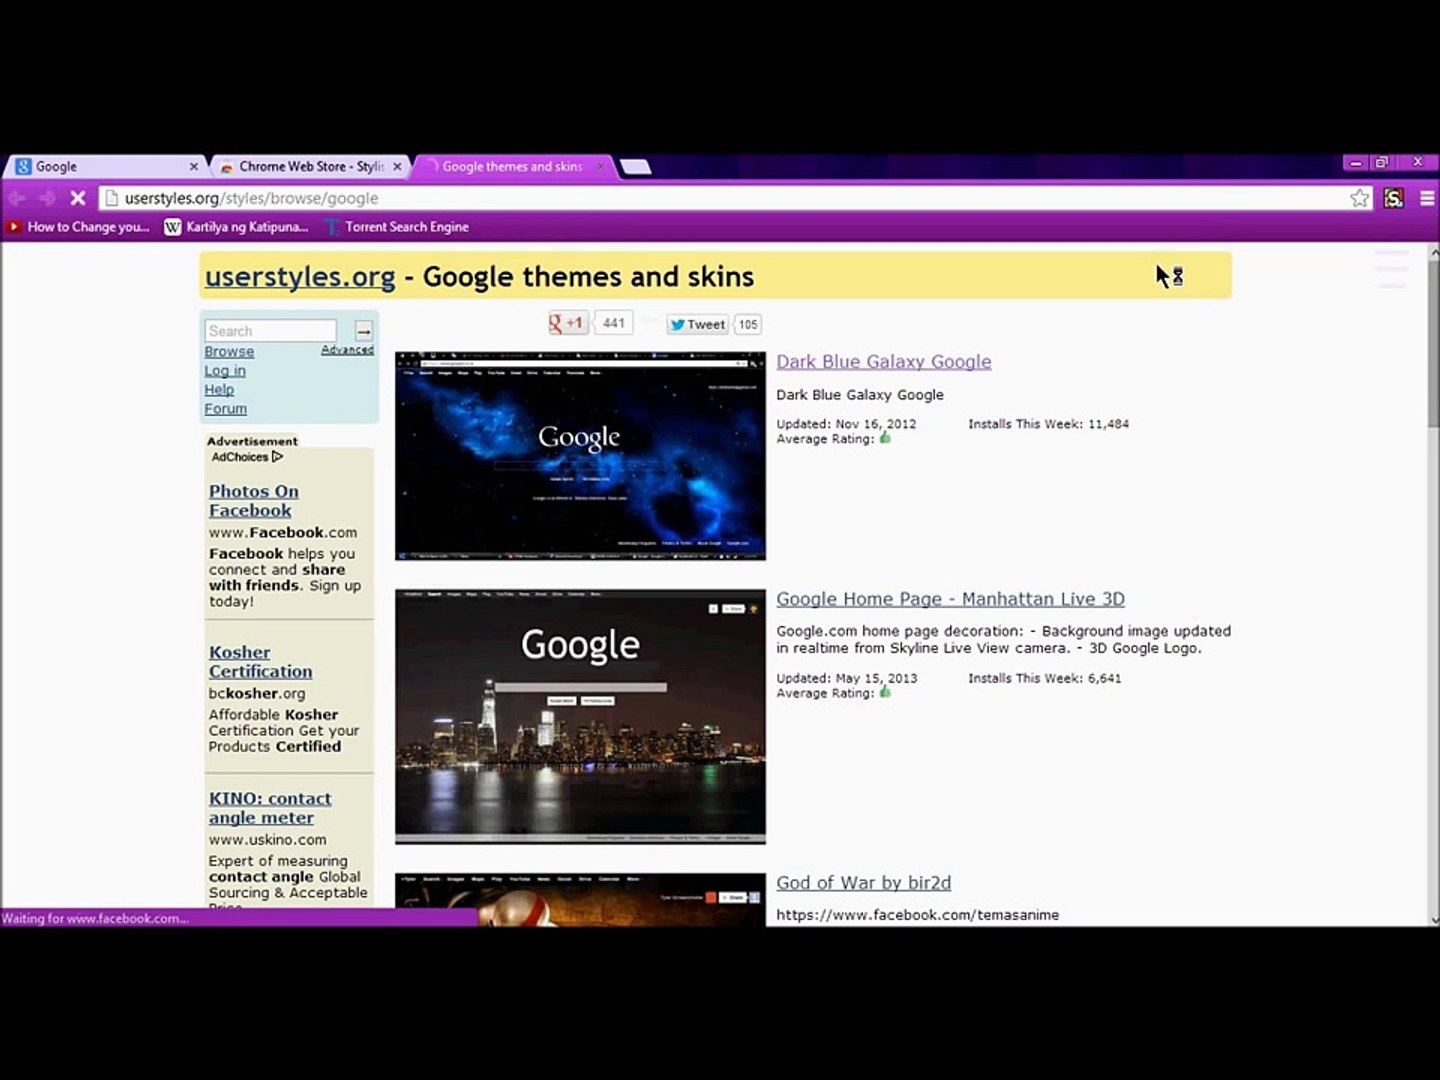This screenshot has height=1080, width=1440.
Task: Click the Google +1 button
Action: point(567,323)
